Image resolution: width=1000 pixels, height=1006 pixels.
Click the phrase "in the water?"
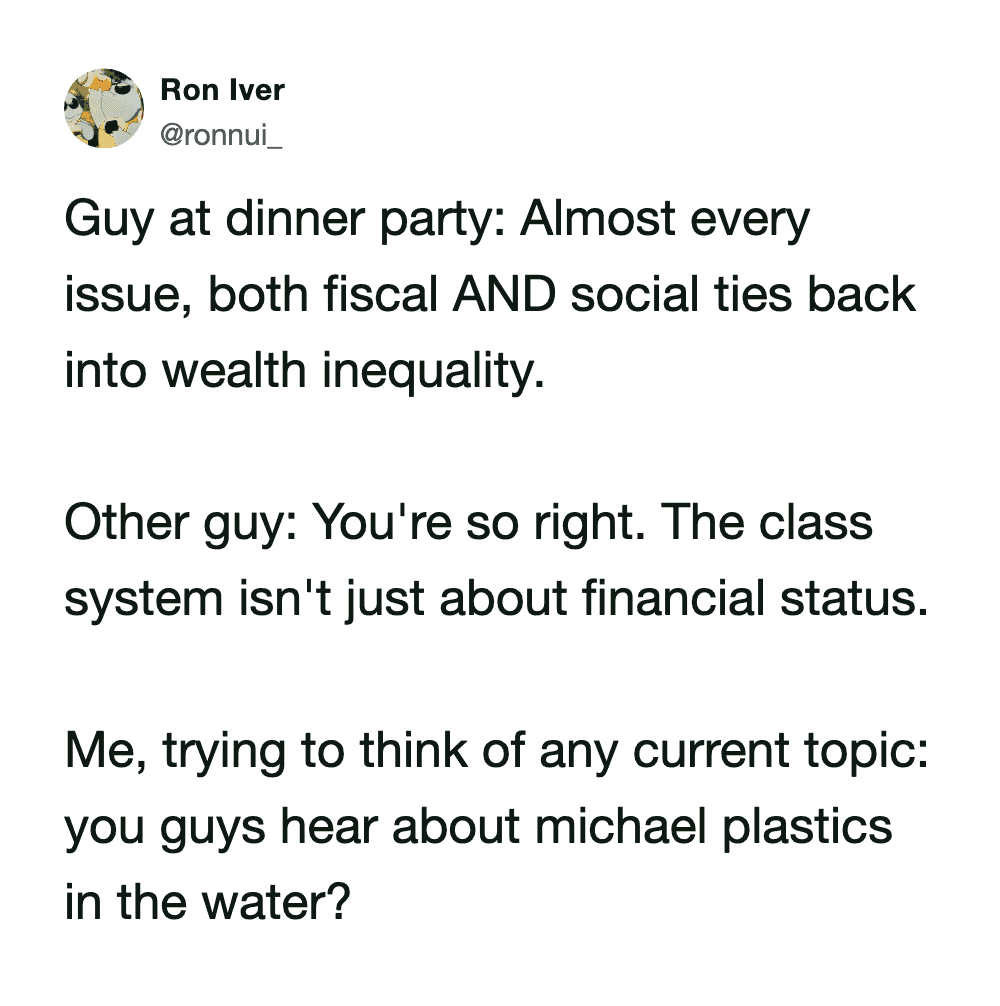tap(207, 903)
